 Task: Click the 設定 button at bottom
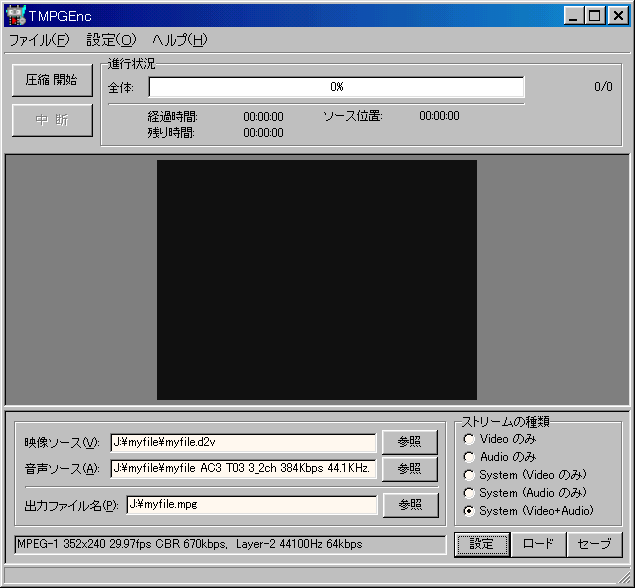pos(482,544)
